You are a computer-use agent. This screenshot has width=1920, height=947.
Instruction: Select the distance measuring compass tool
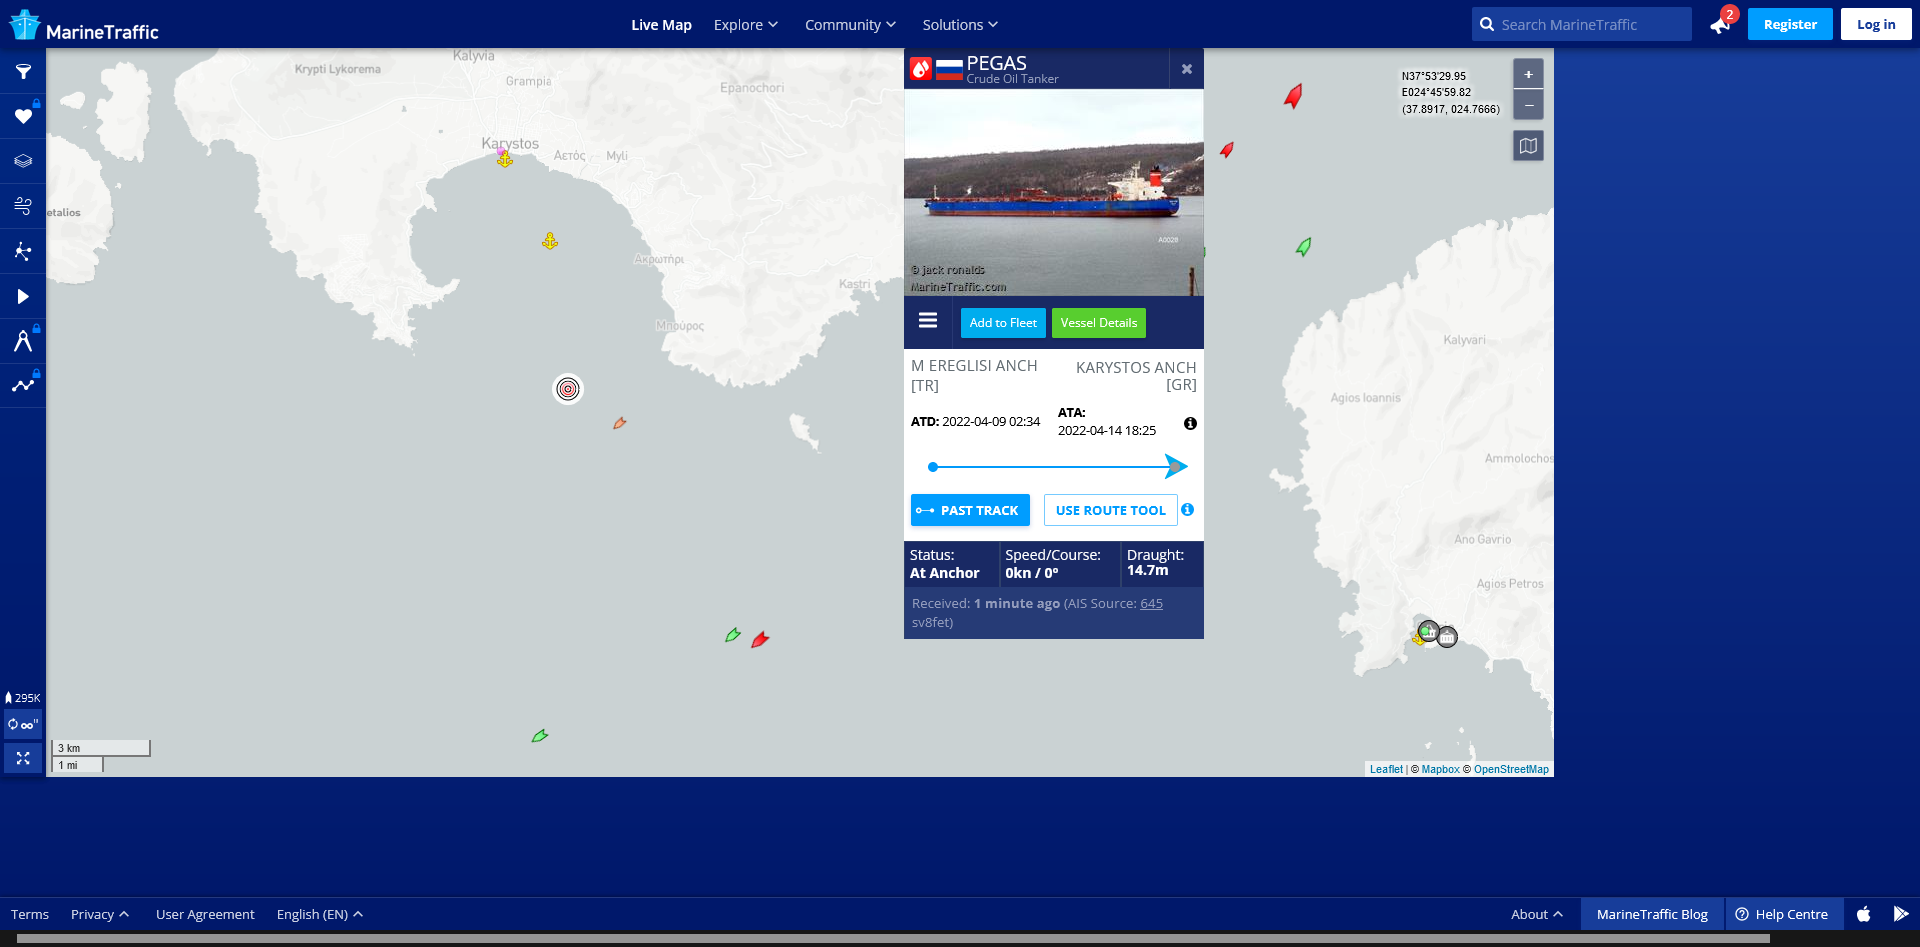(23, 341)
